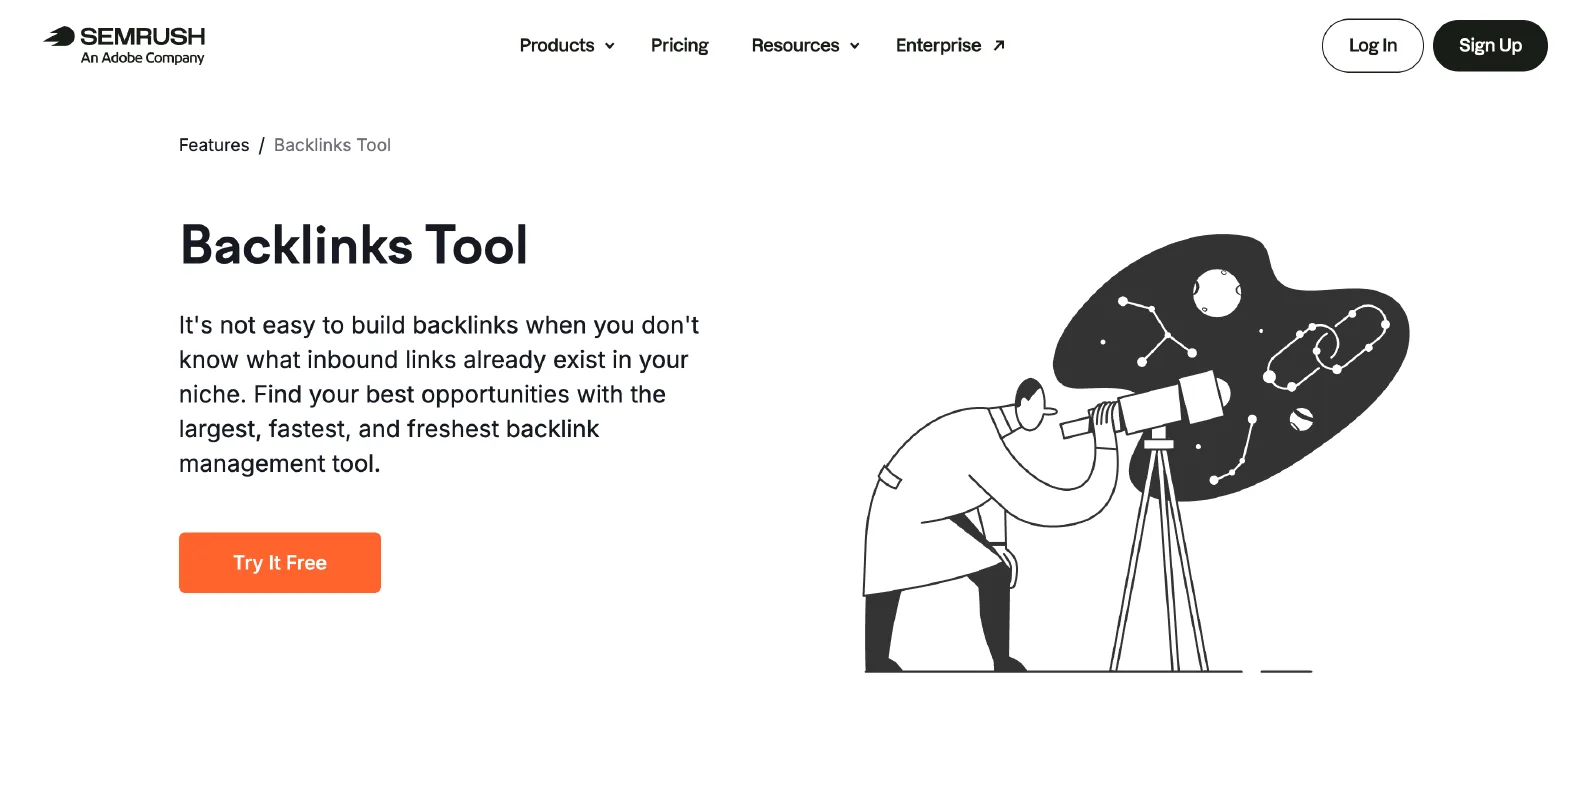Click the Sign Up button
Viewport: 1589px width, 794px height.
pos(1490,45)
